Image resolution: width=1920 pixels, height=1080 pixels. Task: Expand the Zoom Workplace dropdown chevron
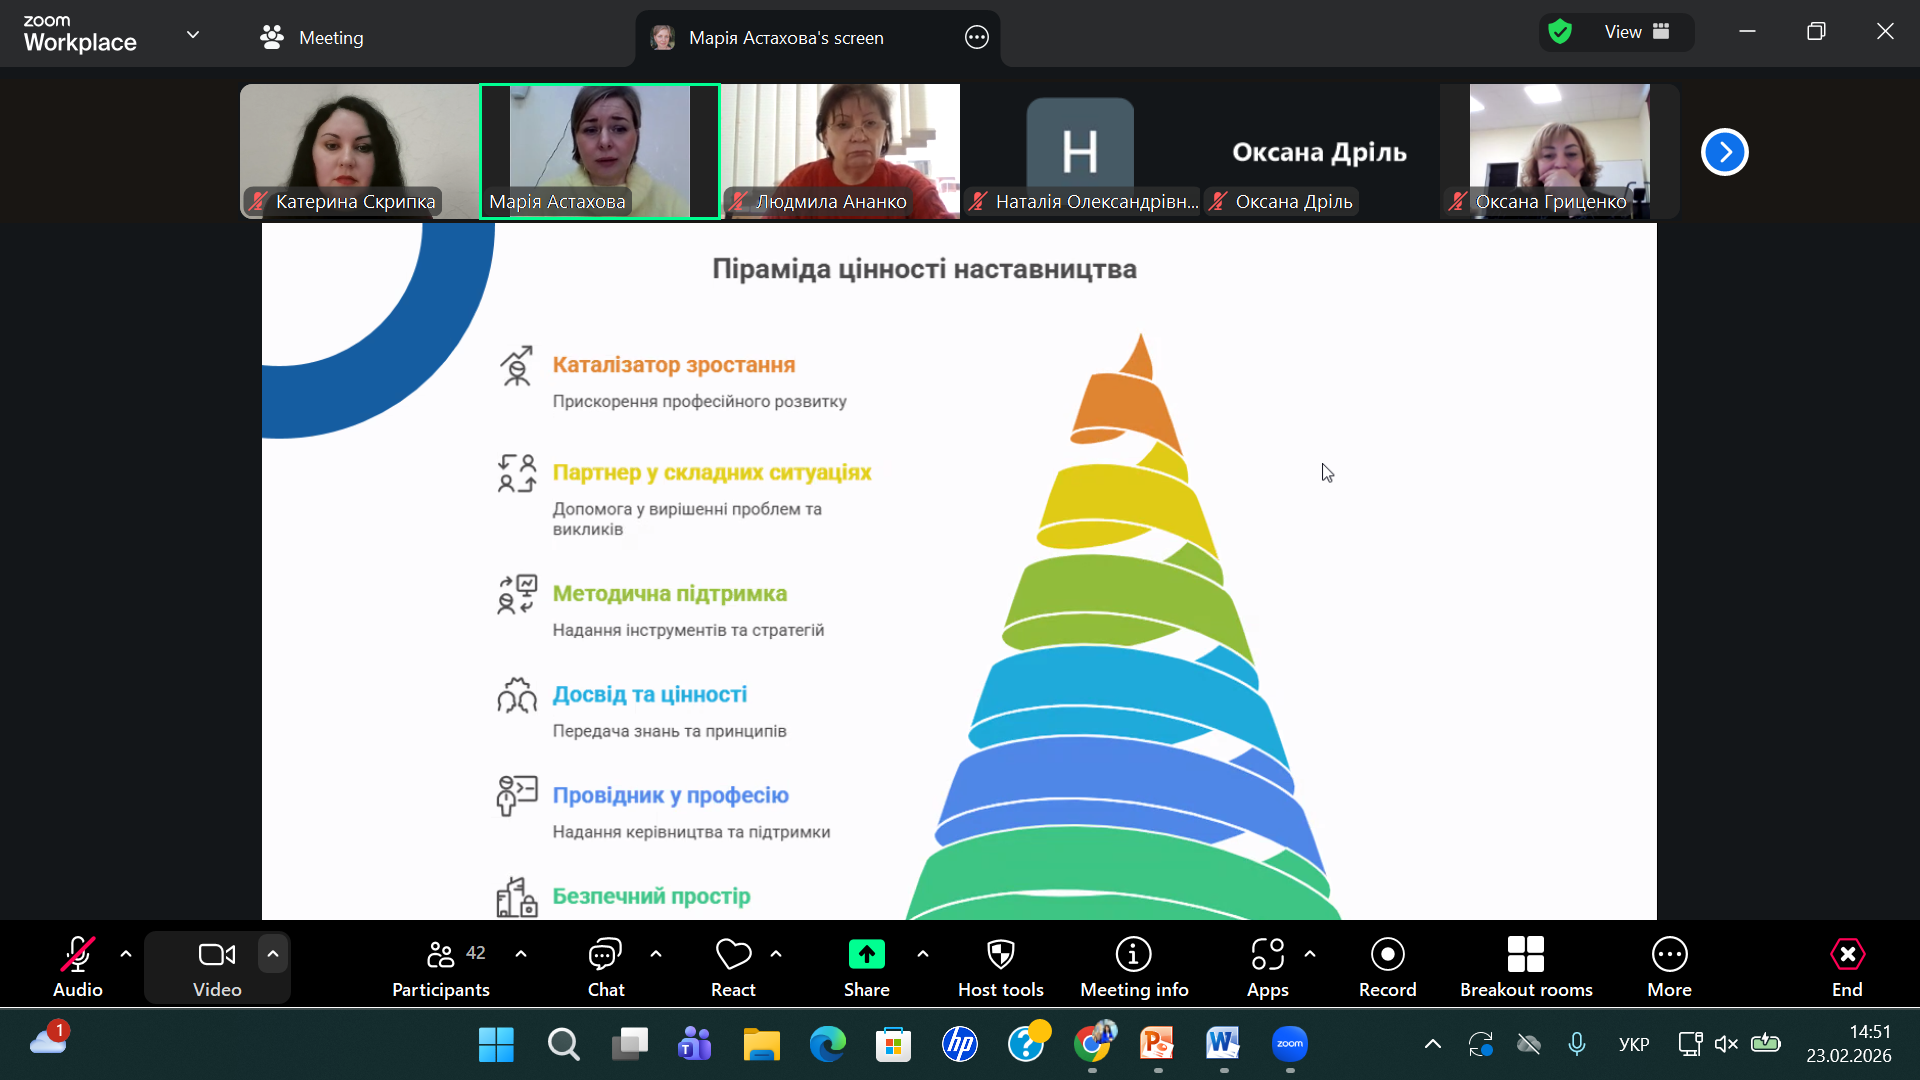coord(193,35)
